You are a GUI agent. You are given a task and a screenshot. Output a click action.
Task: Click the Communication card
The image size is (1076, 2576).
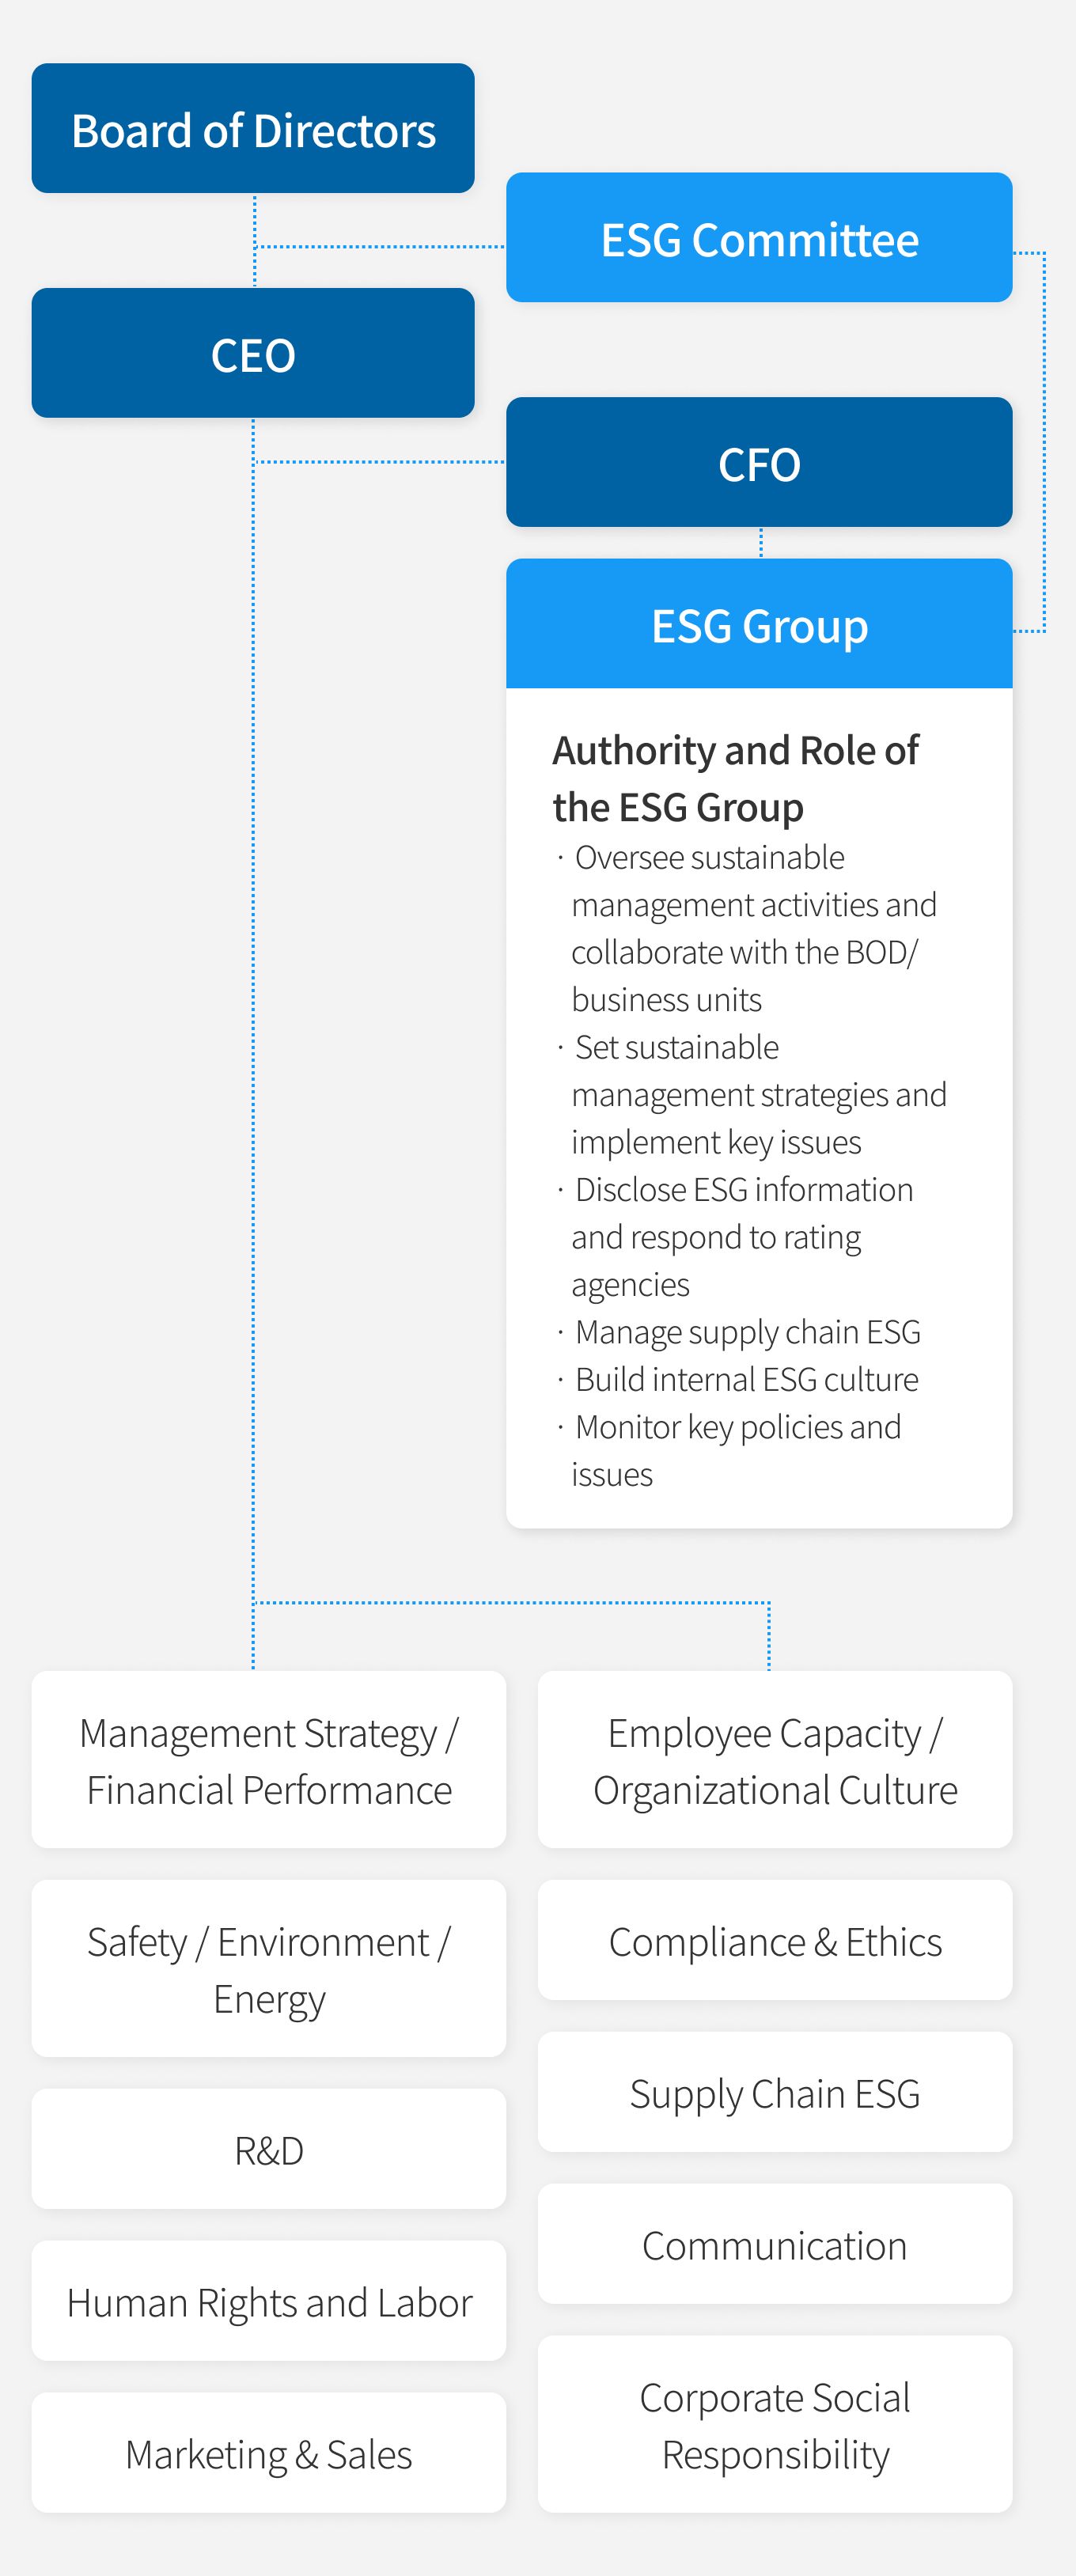tap(775, 2245)
